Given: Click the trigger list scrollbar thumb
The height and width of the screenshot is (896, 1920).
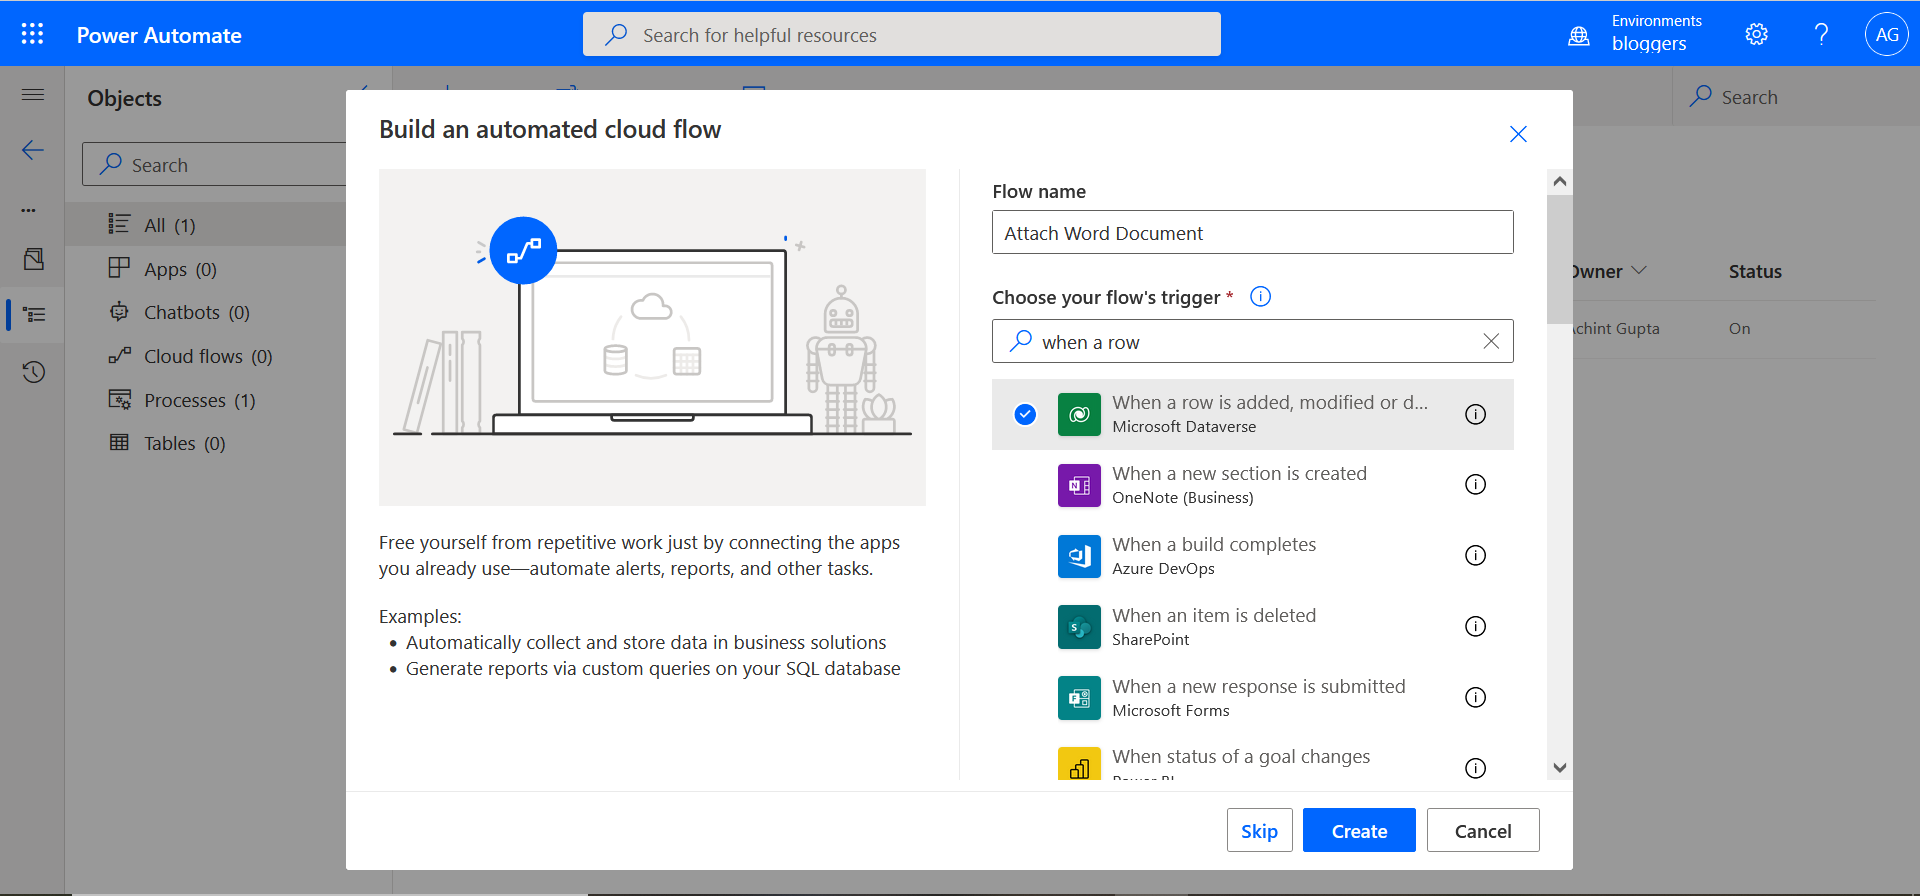Looking at the screenshot, I should [1559, 259].
